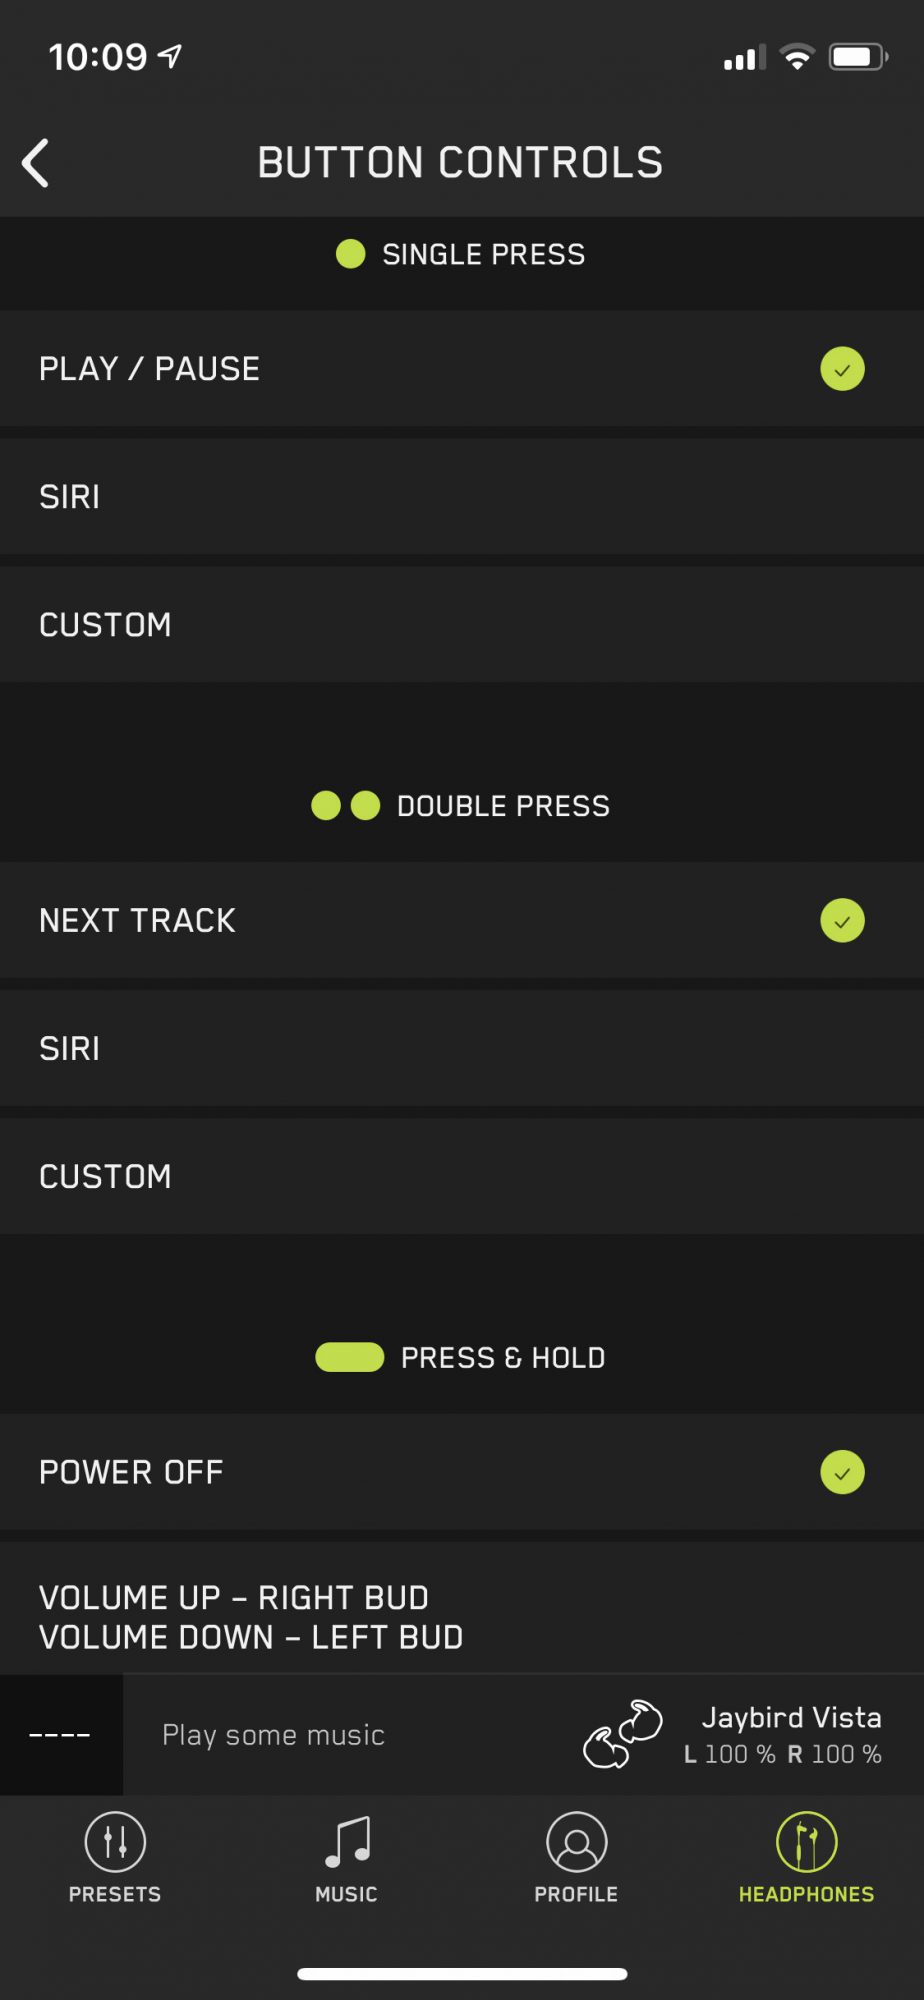Open Custom option under Single Press
Image resolution: width=924 pixels, height=2000 pixels.
pos(462,625)
